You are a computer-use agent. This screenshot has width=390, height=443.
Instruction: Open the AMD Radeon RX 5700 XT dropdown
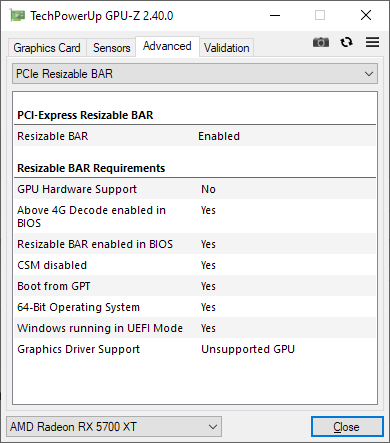click(x=114, y=427)
